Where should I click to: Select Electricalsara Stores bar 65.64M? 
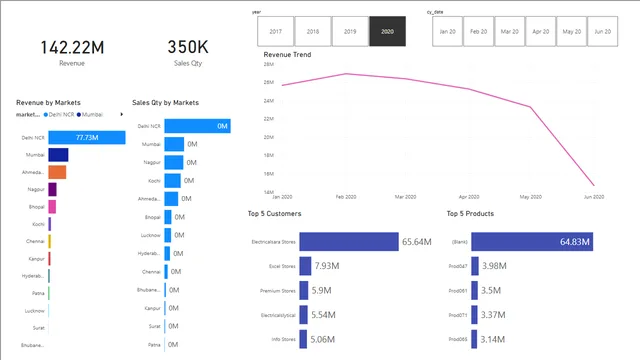tap(349, 242)
